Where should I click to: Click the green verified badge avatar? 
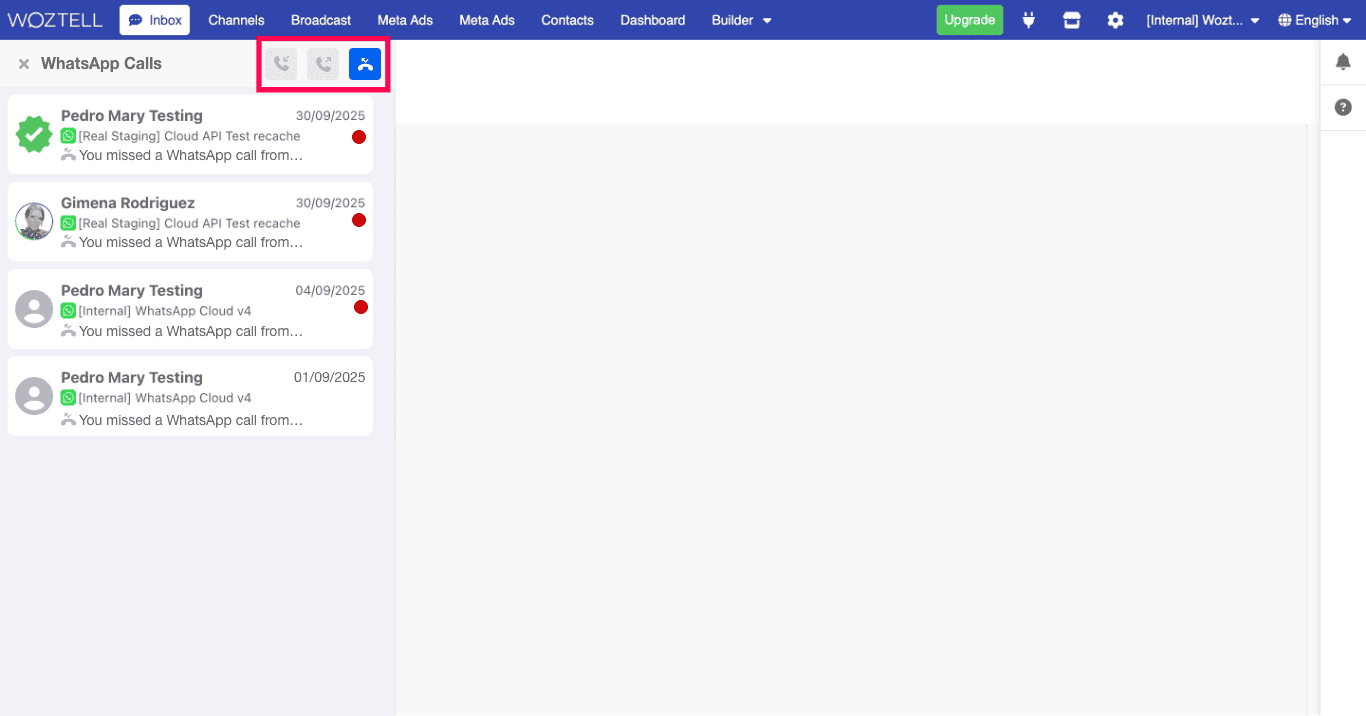(x=34, y=134)
